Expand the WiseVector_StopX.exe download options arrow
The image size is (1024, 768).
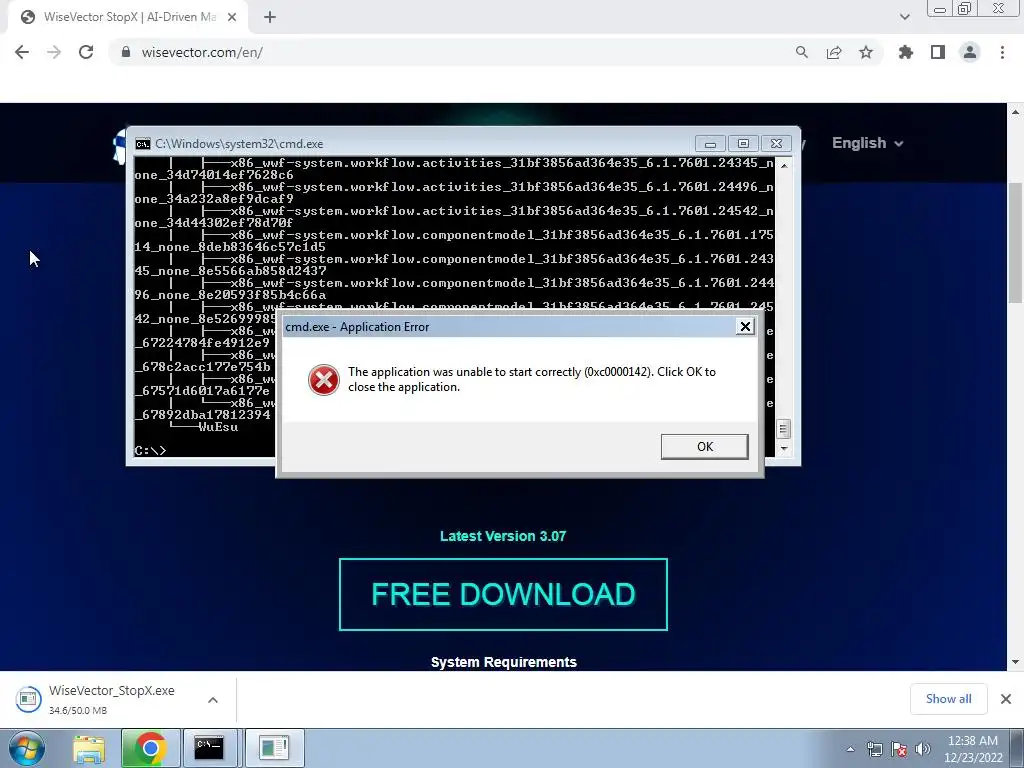[x=213, y=700]
